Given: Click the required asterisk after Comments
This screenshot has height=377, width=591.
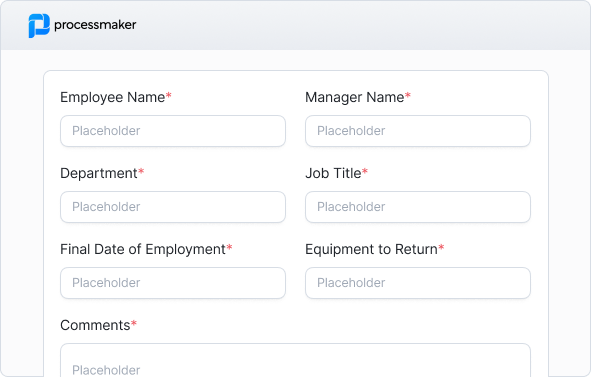Looking at the screenshot, I should coord(134,323).
